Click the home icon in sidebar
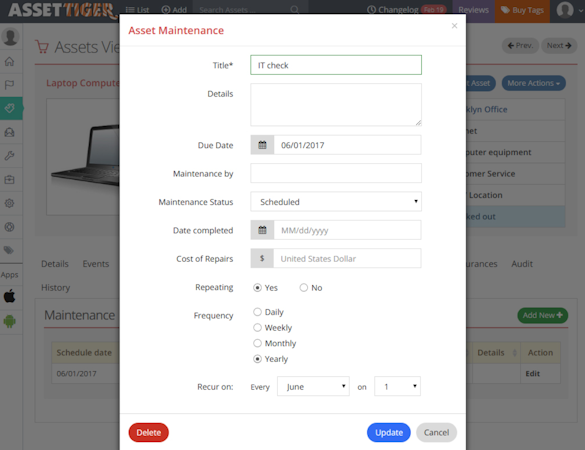This screenshot has height=450, width=585. 10,61
